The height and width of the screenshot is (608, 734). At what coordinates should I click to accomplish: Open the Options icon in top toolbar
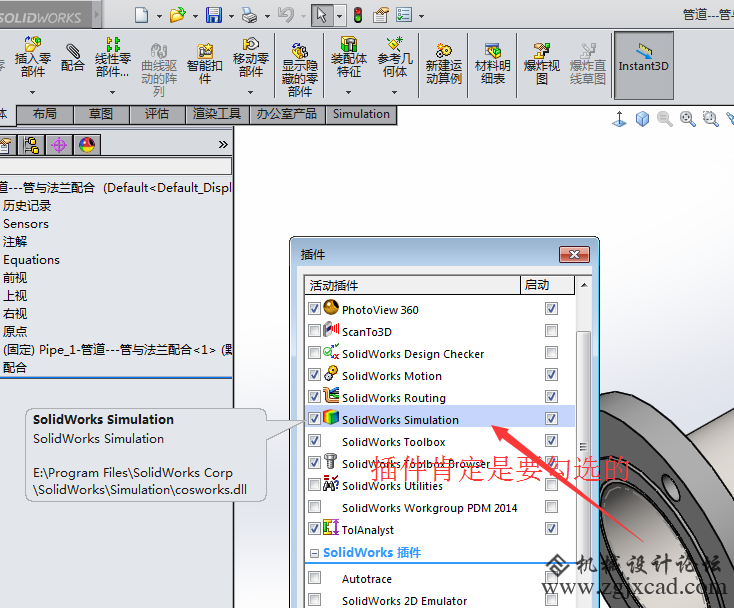tap(404, 15)
